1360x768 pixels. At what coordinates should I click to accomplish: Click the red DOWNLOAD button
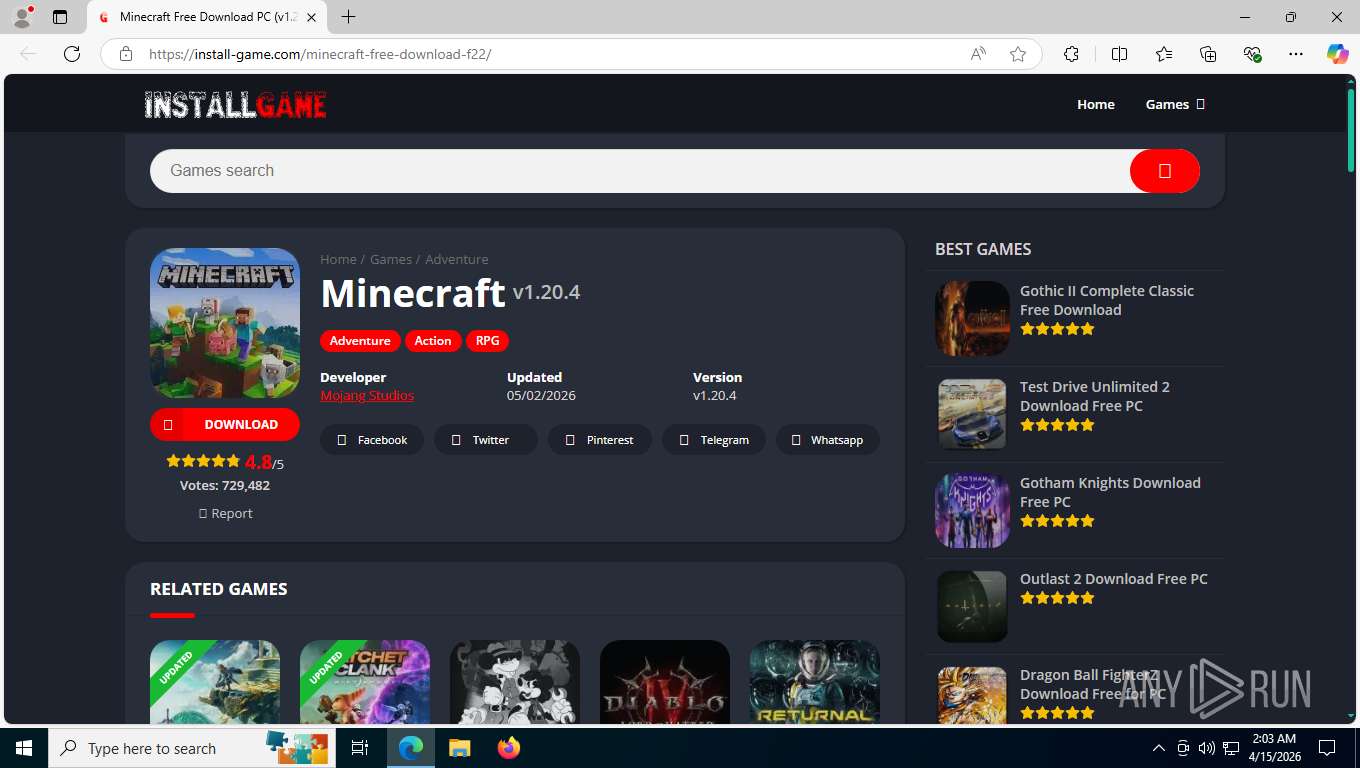(225, 424)
